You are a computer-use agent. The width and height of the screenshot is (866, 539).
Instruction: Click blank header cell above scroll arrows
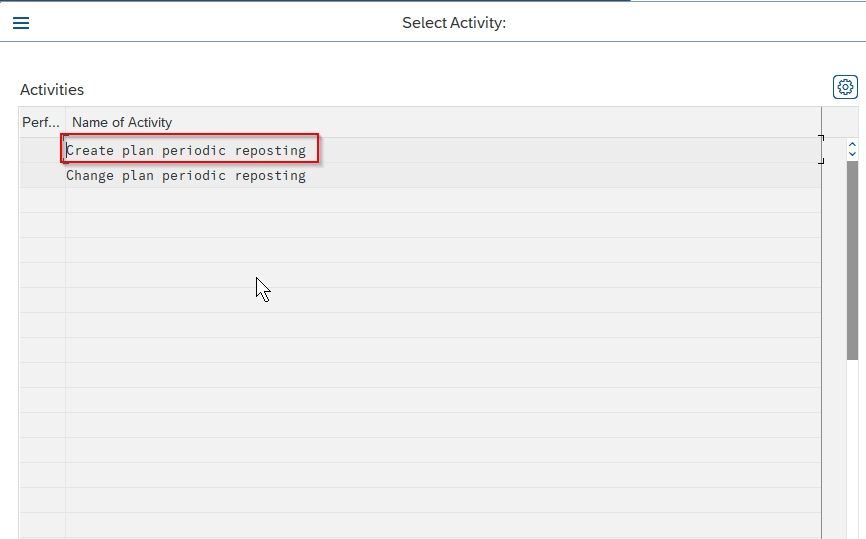[840, 122]
